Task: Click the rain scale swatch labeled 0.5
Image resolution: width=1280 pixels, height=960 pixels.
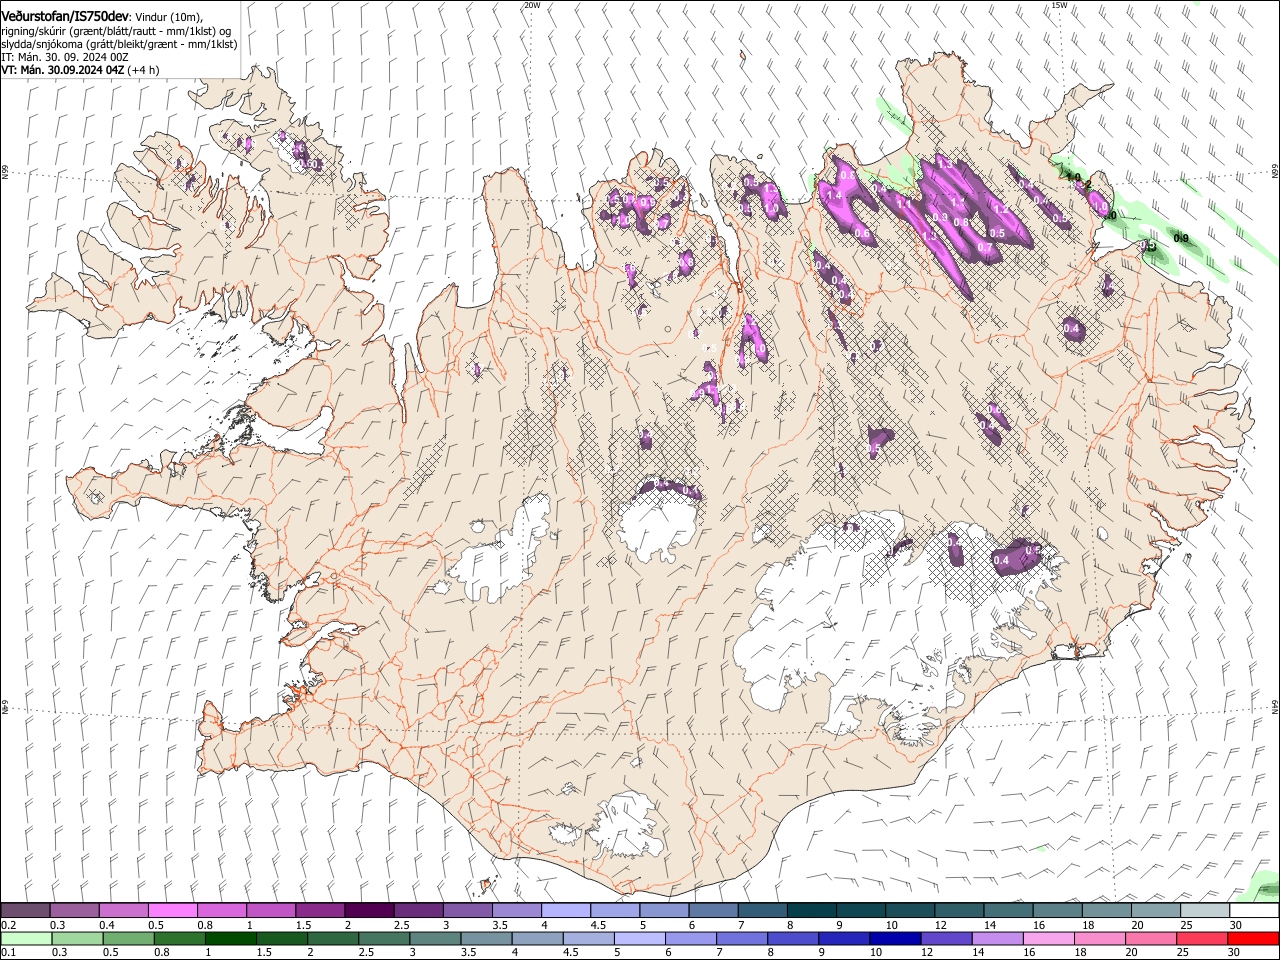Action: coord(129,938)
